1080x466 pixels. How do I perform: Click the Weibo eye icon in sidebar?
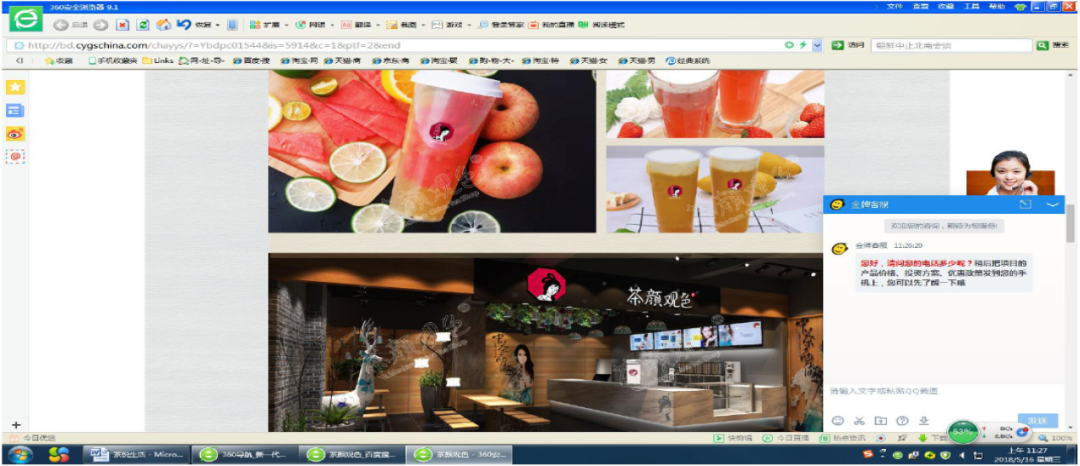point(15,133)
